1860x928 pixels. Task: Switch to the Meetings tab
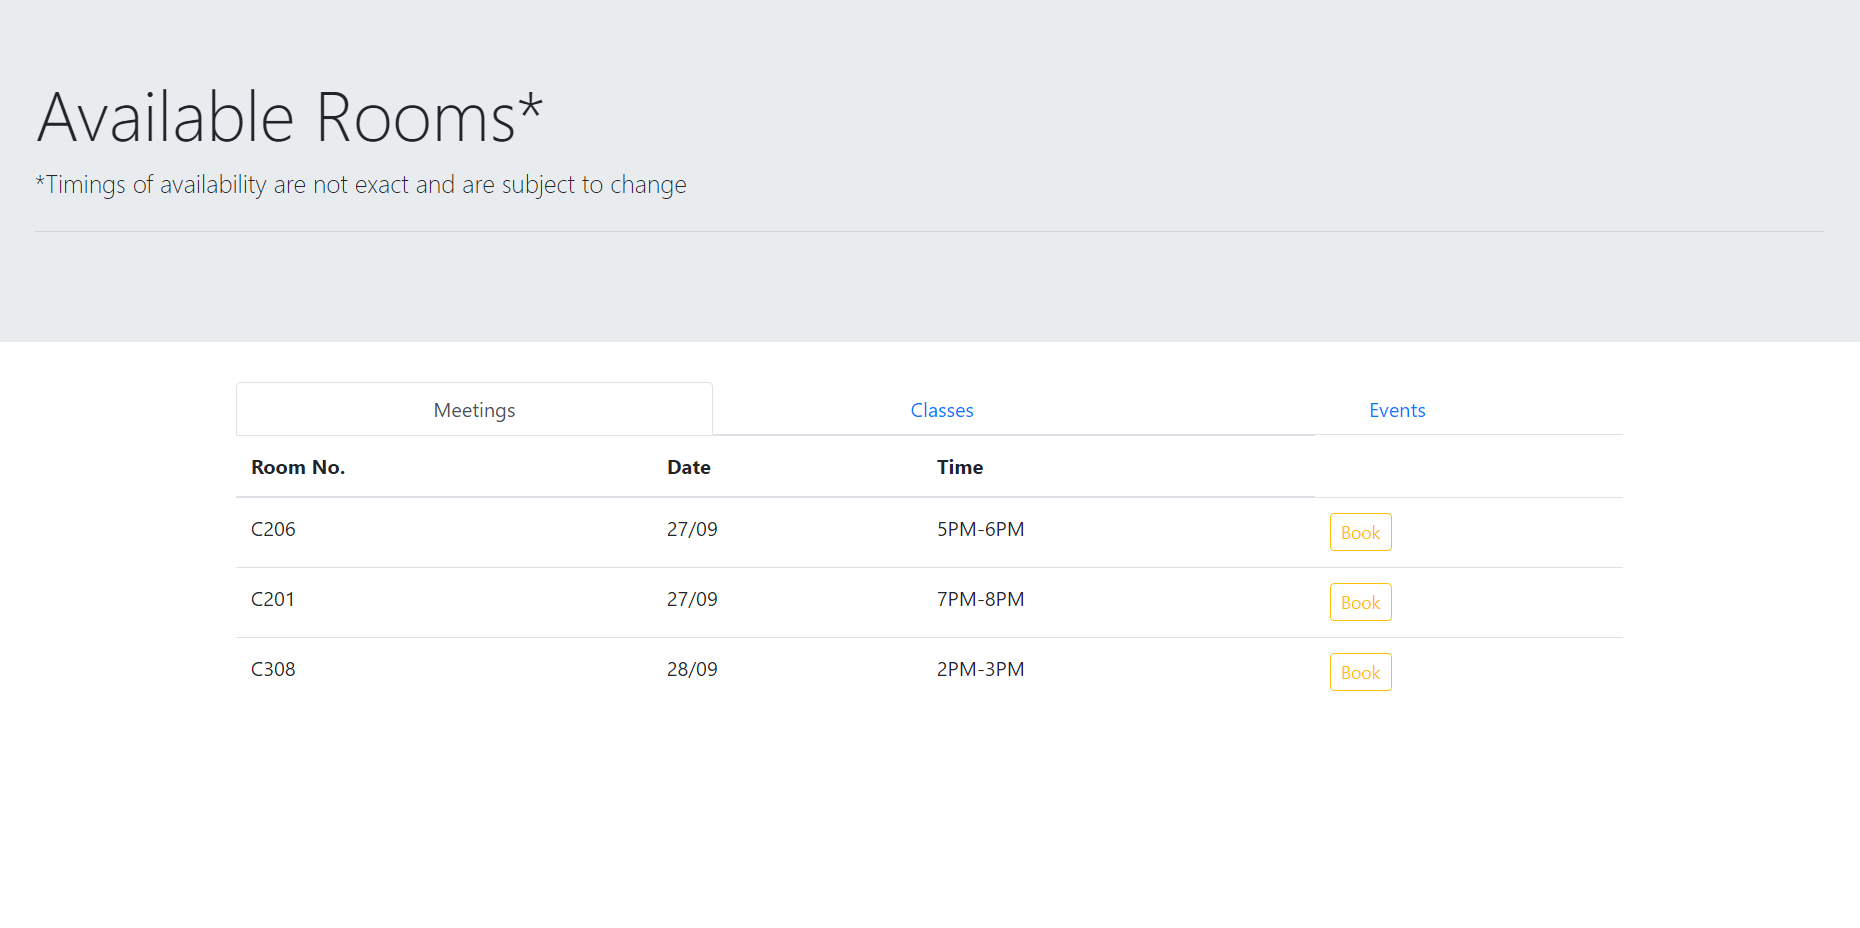coord(474,410)
